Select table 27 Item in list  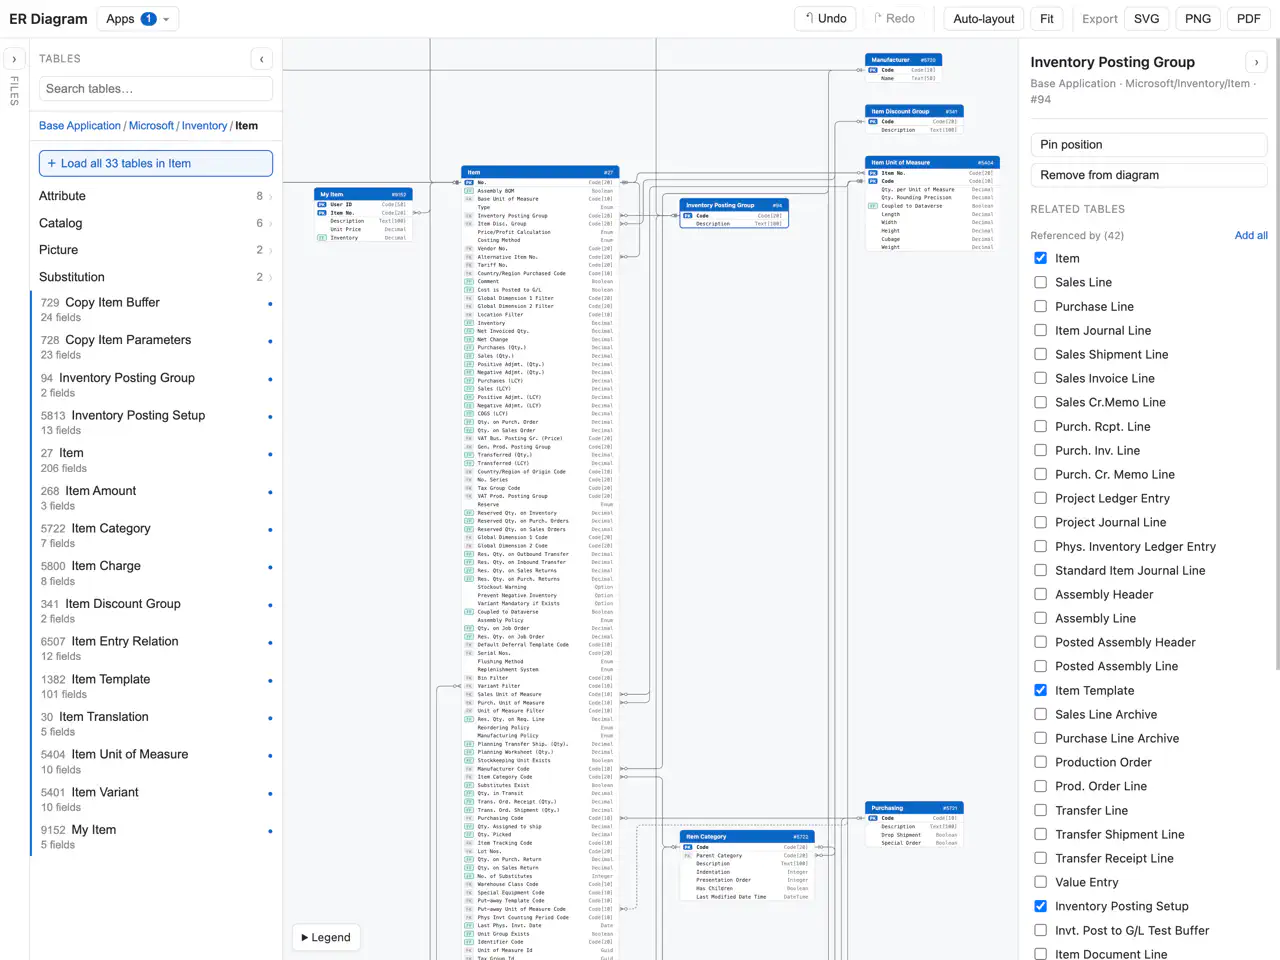[x=156, y=460]
